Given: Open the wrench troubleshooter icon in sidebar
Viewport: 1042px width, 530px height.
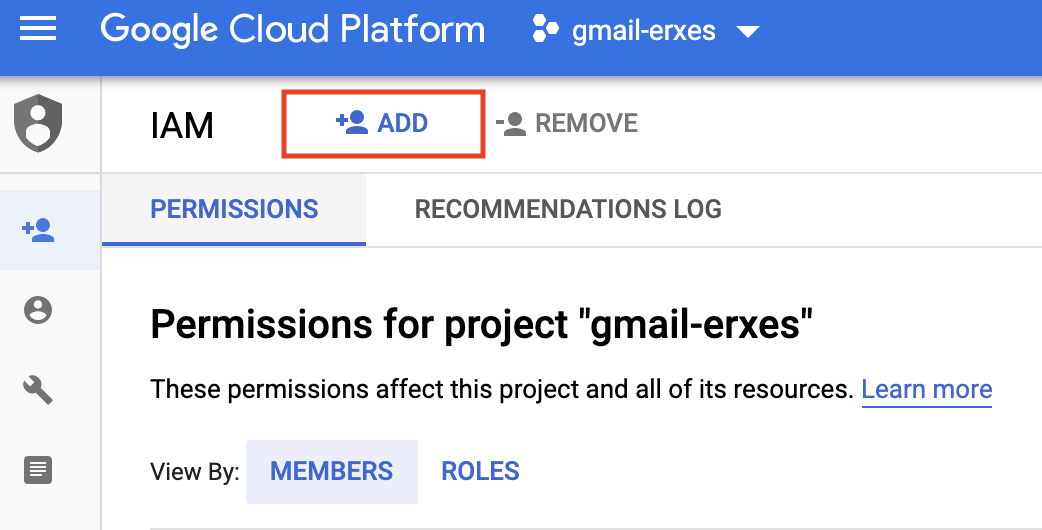Looking at the screenshot, I should [38, 390].
